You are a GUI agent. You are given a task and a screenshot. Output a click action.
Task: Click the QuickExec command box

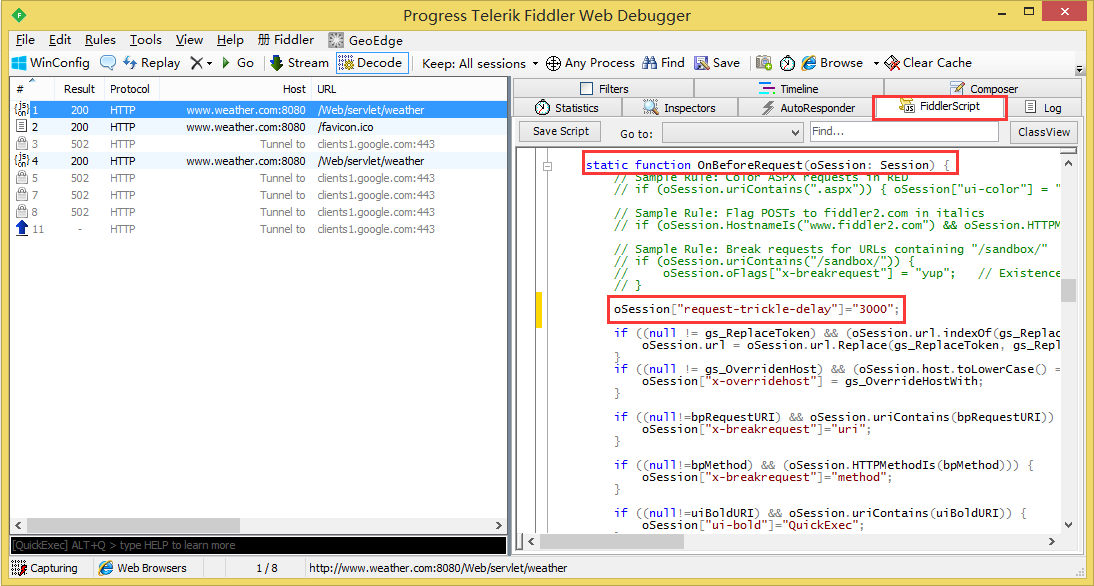pos(258,545)
